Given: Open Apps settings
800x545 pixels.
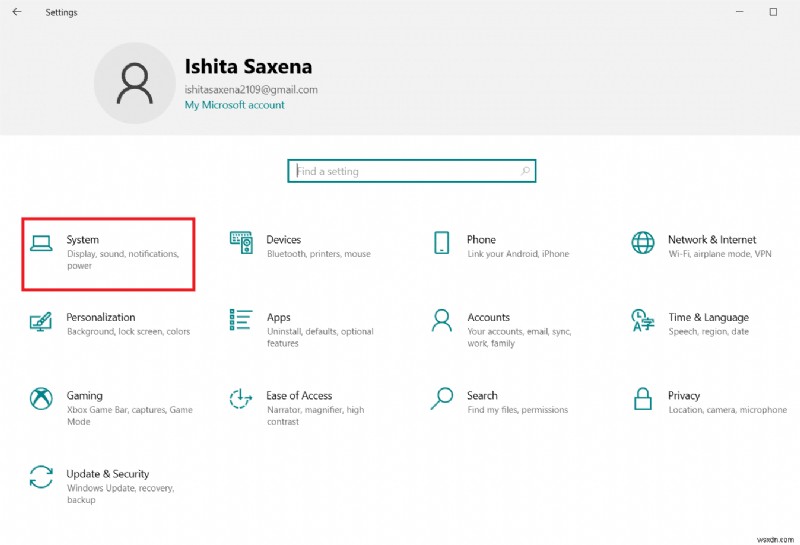Looking at the screenshot, I should pyautogui.click(x=302, y=329).
